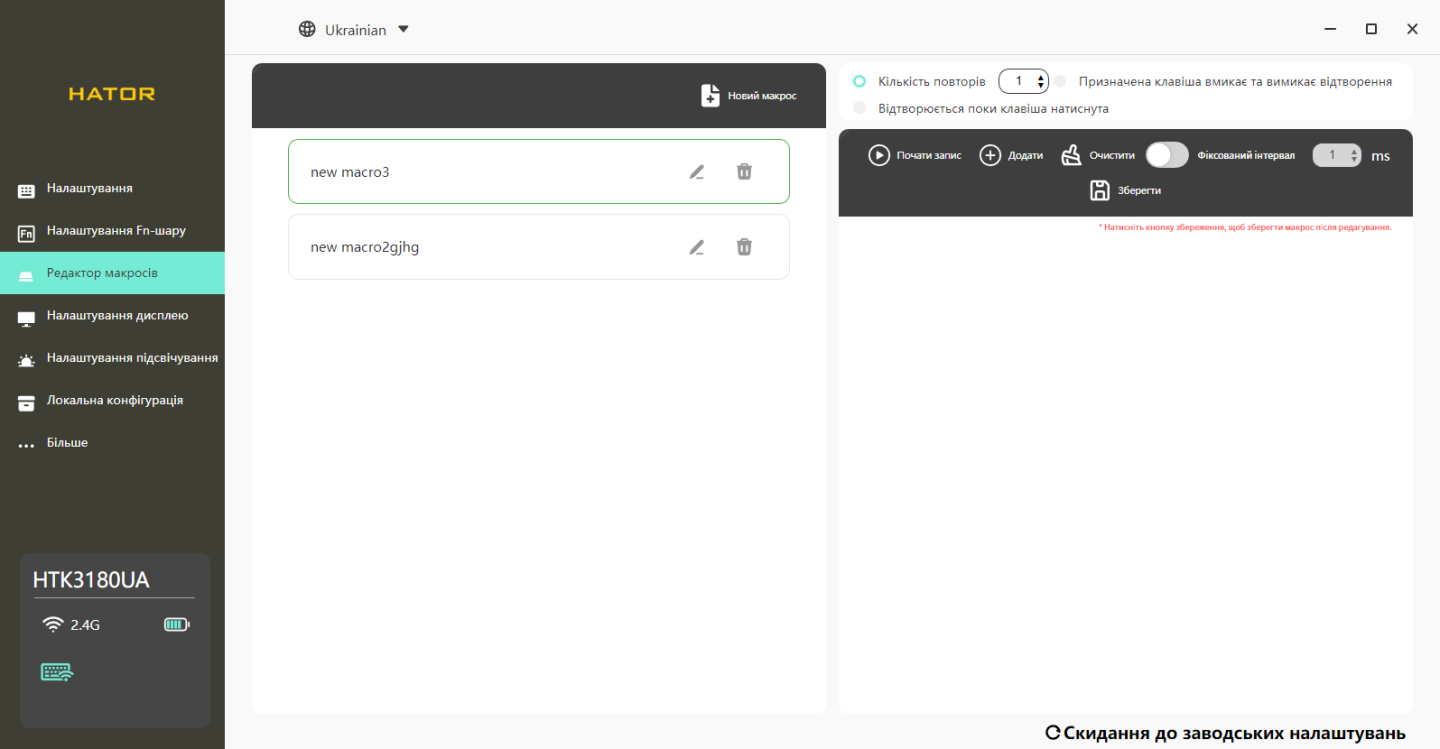
Task: Click the keyboard icon beside Налаштування
Action: [x=26, y=190]
